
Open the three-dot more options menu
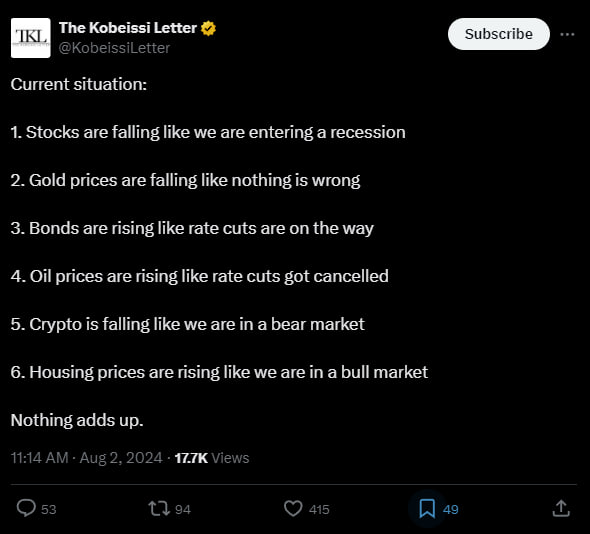click(x=567, y=35)
